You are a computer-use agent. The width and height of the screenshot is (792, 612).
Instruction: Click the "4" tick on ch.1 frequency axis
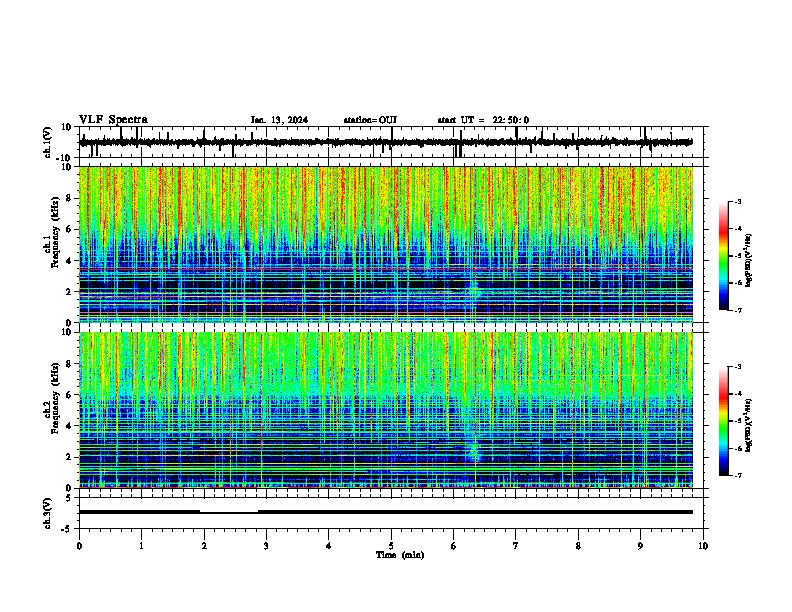point(70,261)
